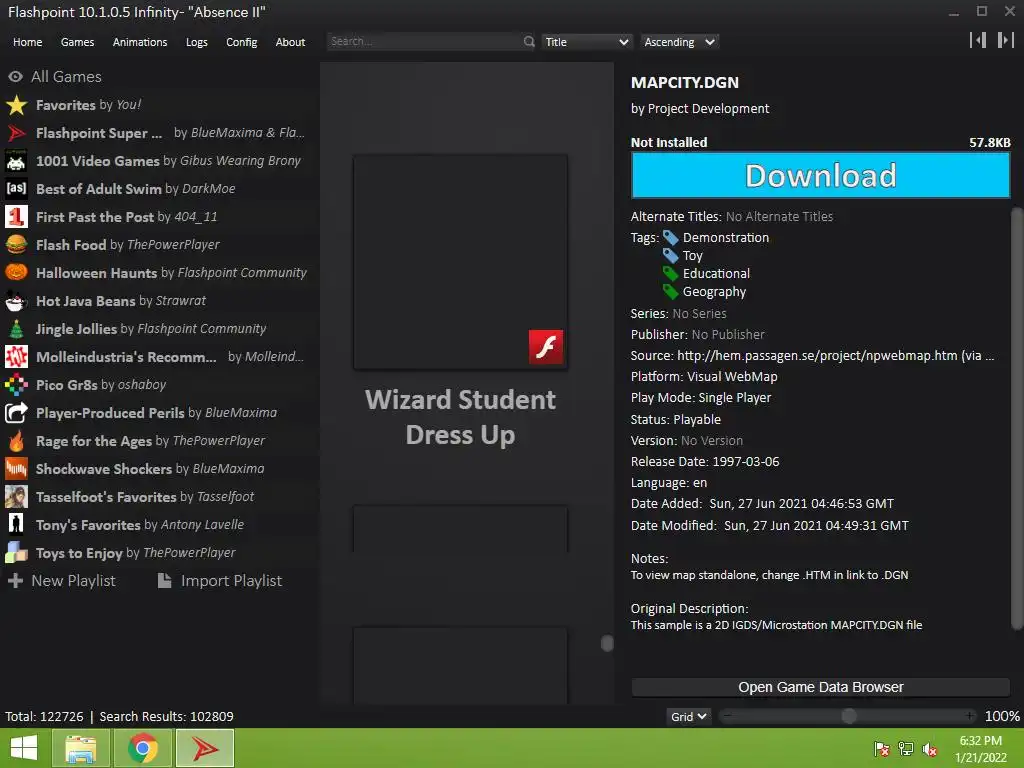Open the About tab

[290, 42]
